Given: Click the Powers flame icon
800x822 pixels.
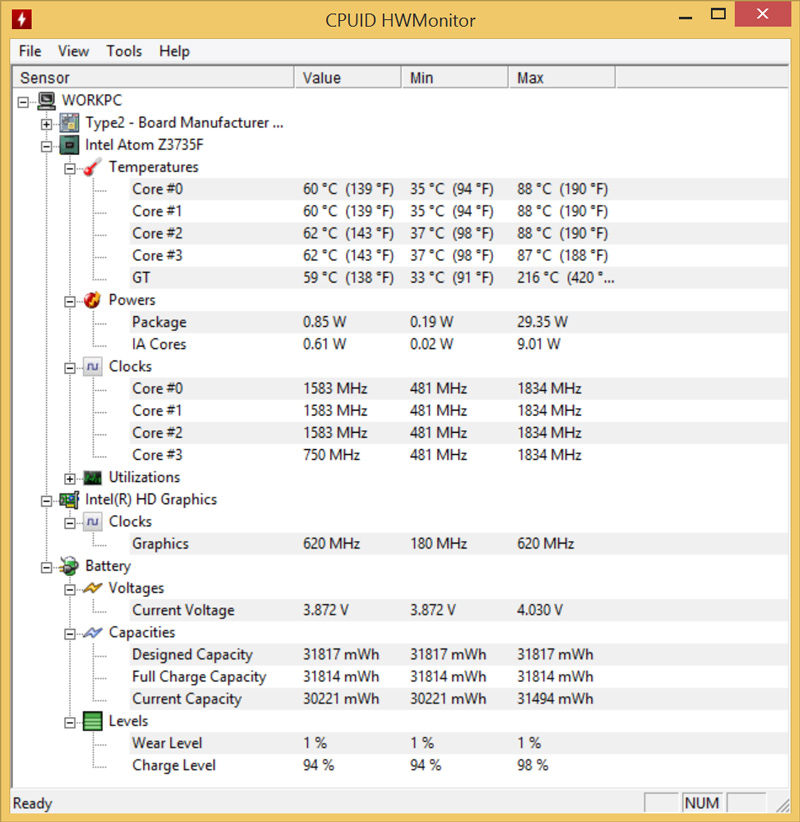Looking at the screenshot, I should point(90,300).
